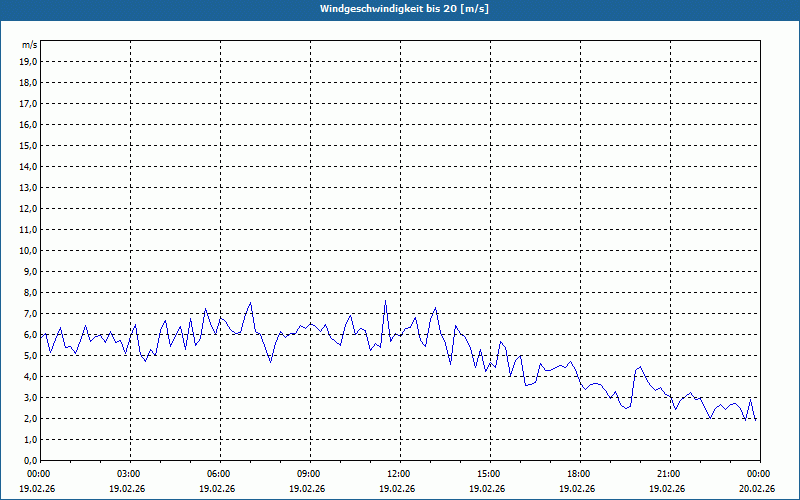Select the 21:00 time axis label
The image size is (800, 500).
point(669,474)
